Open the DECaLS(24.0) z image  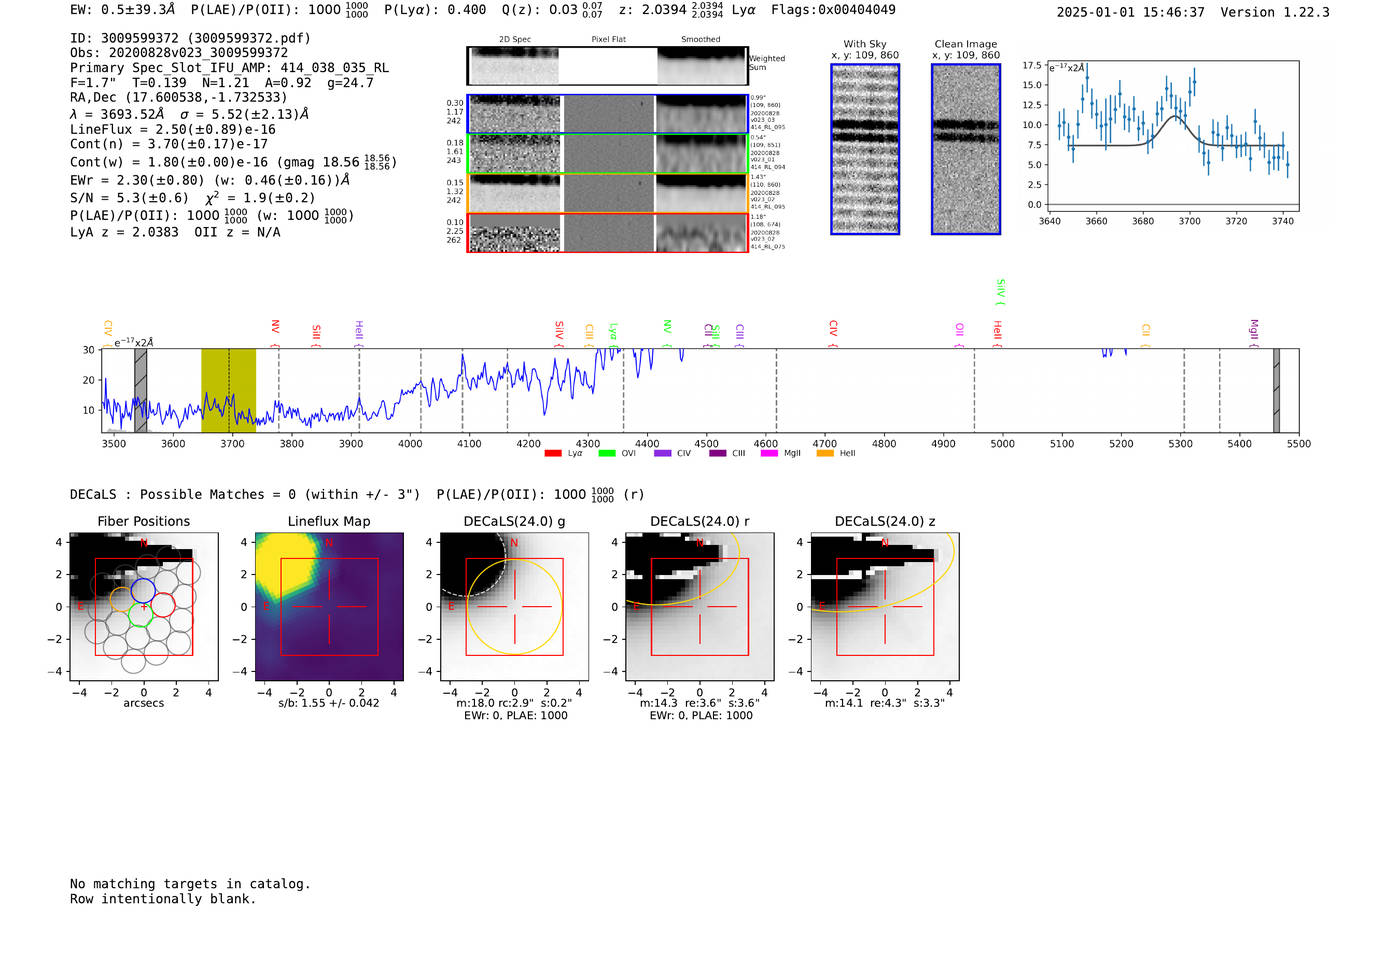tap(885, 606)
